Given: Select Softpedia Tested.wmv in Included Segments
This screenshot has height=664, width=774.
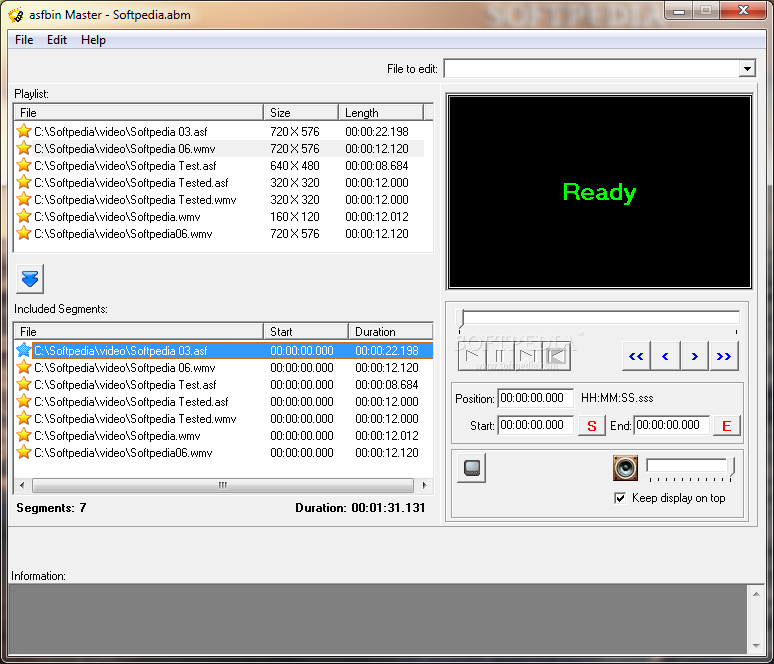Looking at the screenshot, I should (224, 418).
